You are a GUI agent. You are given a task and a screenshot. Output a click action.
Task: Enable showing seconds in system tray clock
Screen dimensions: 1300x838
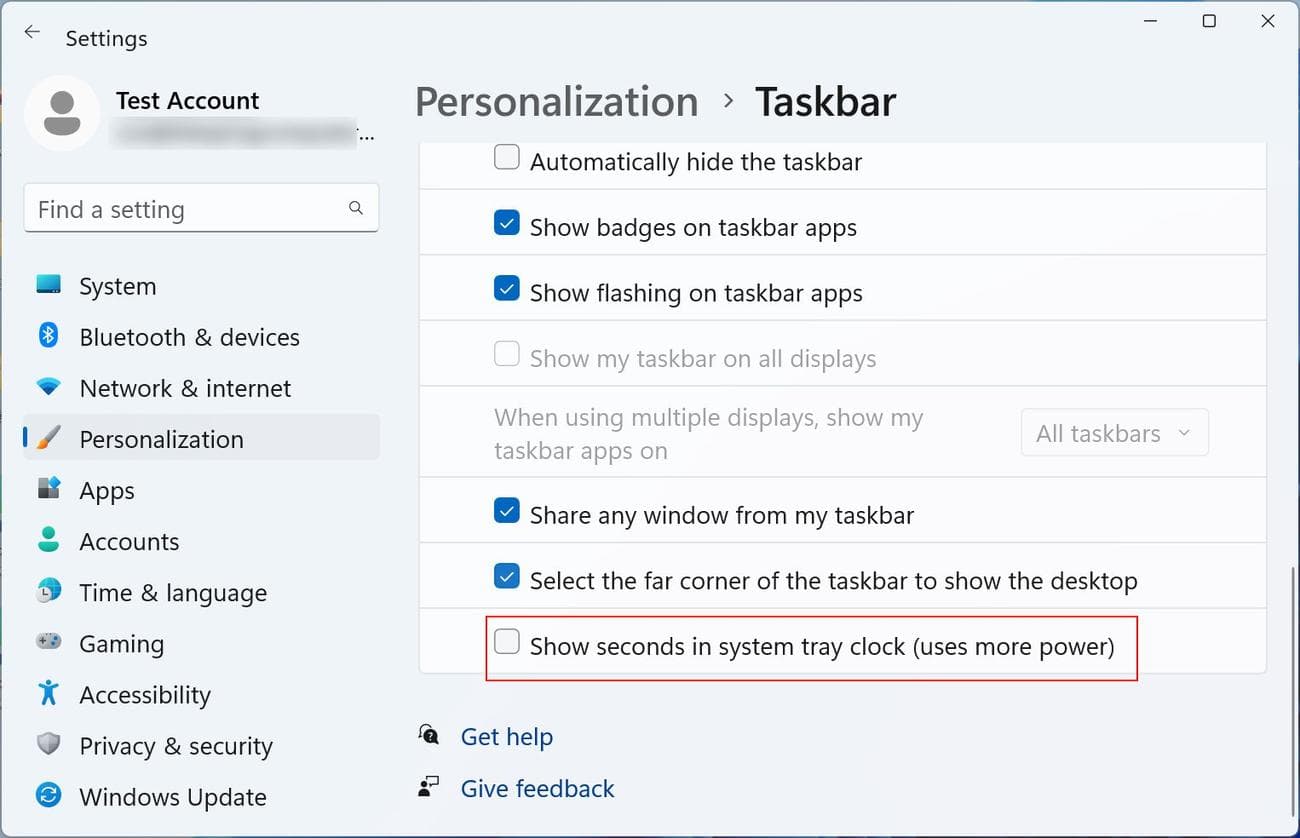click(507, 641)
